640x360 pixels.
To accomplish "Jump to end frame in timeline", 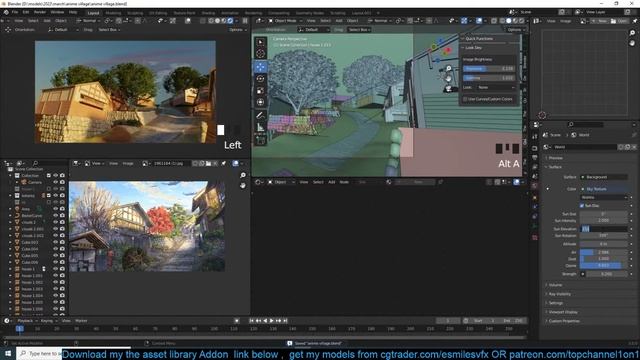I will click(x=285, y=321).
